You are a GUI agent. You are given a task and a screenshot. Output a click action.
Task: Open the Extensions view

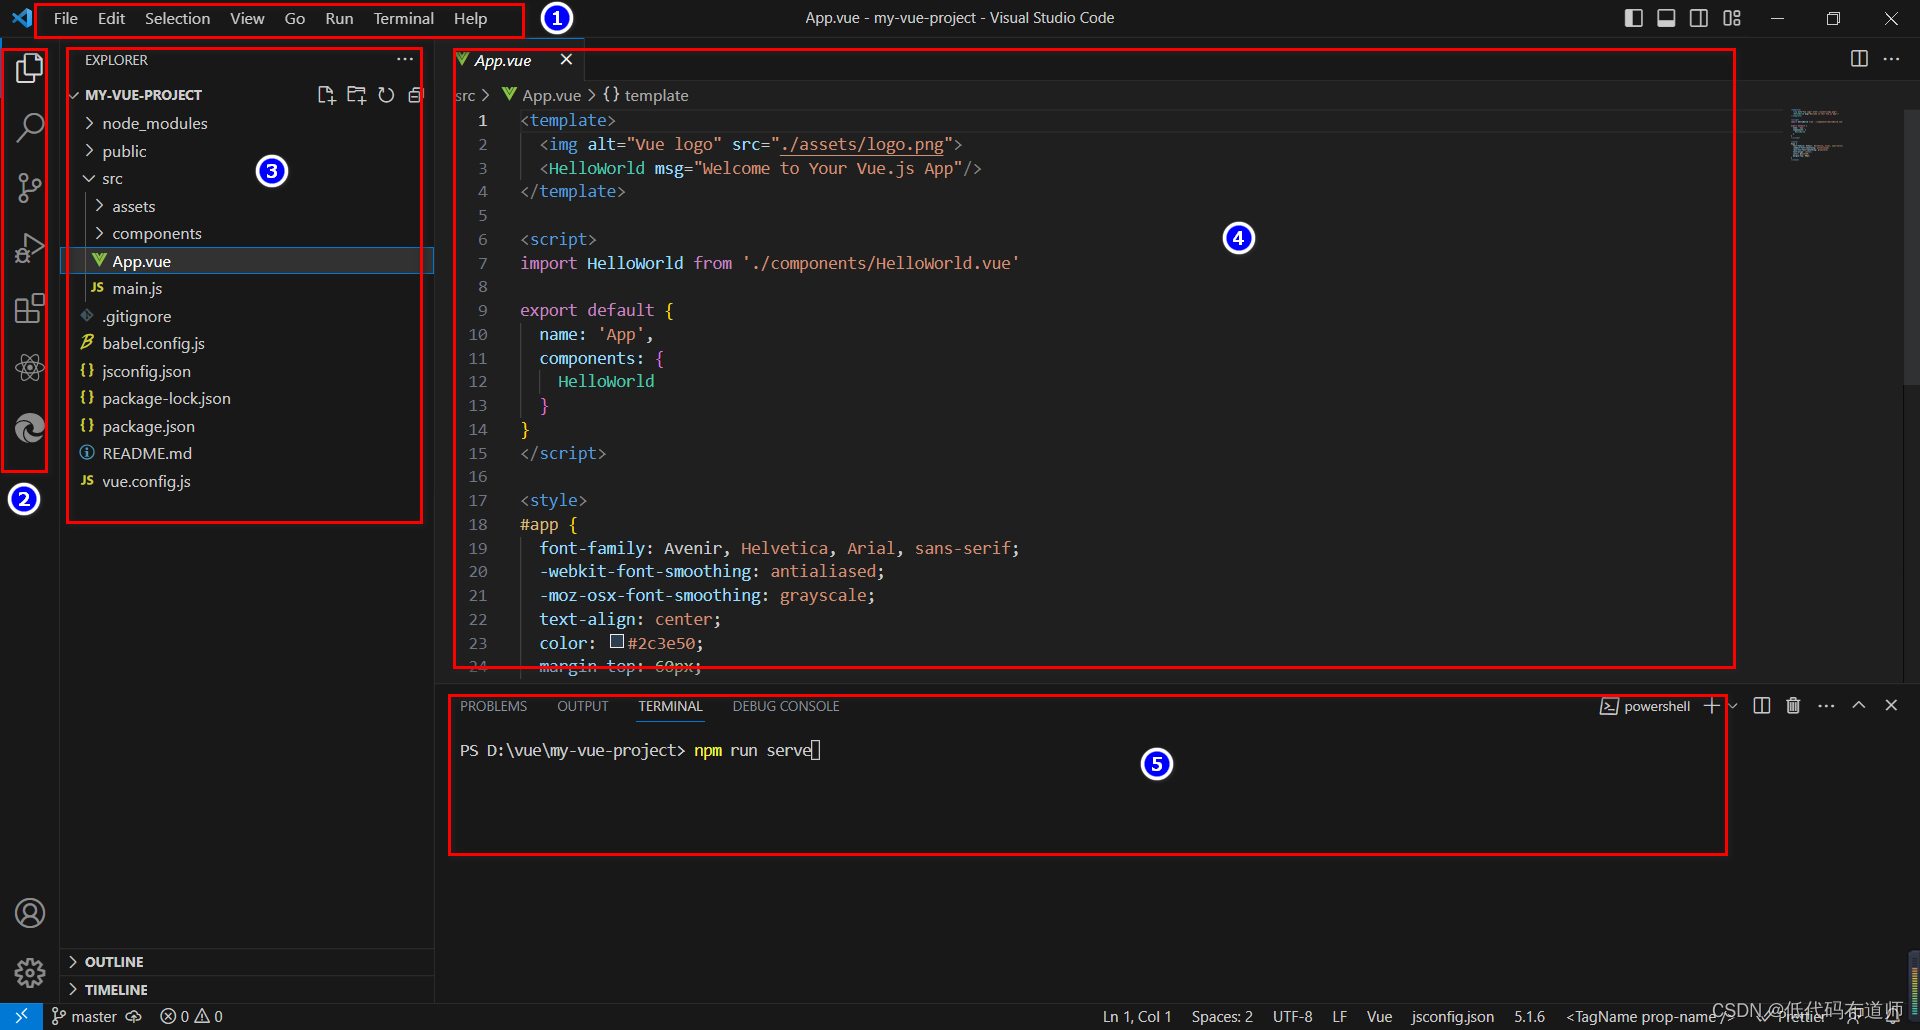(29, 308)
